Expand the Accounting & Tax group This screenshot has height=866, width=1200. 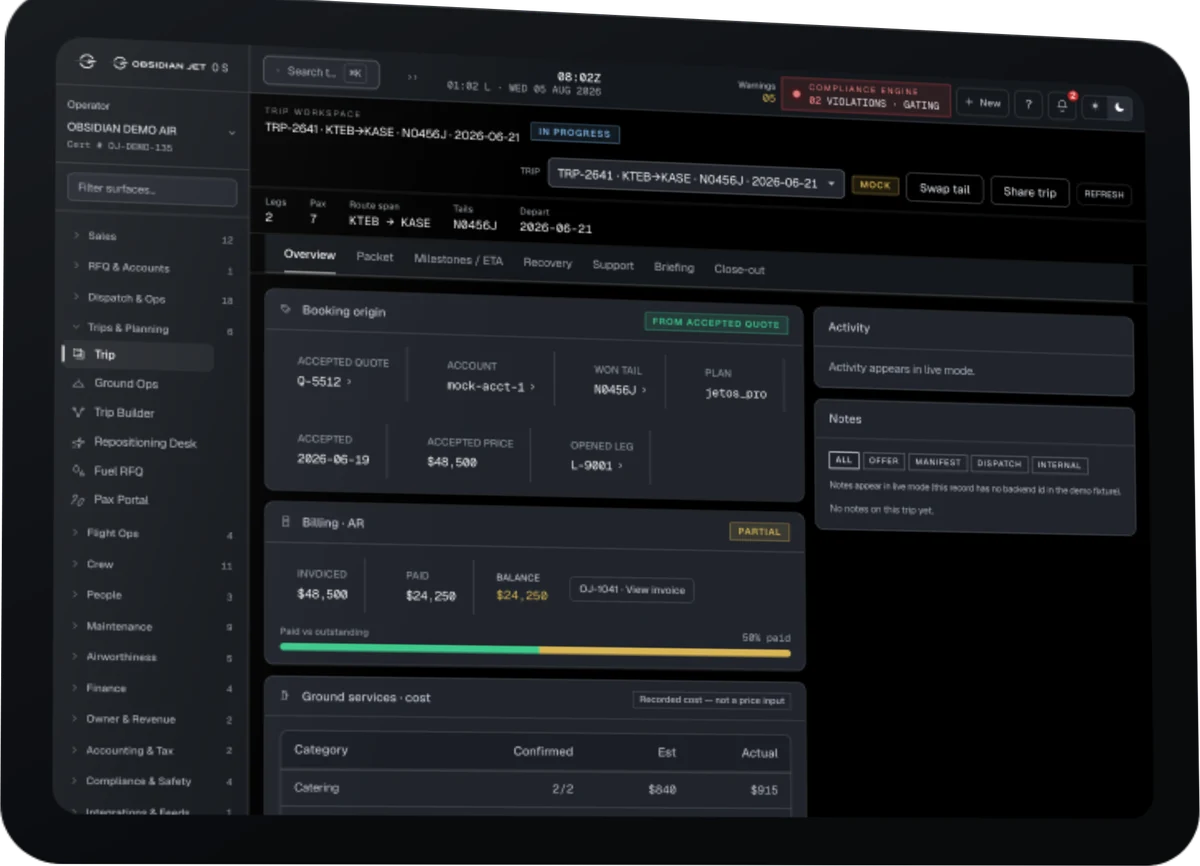pyautogui.click(x=152, y=751)
